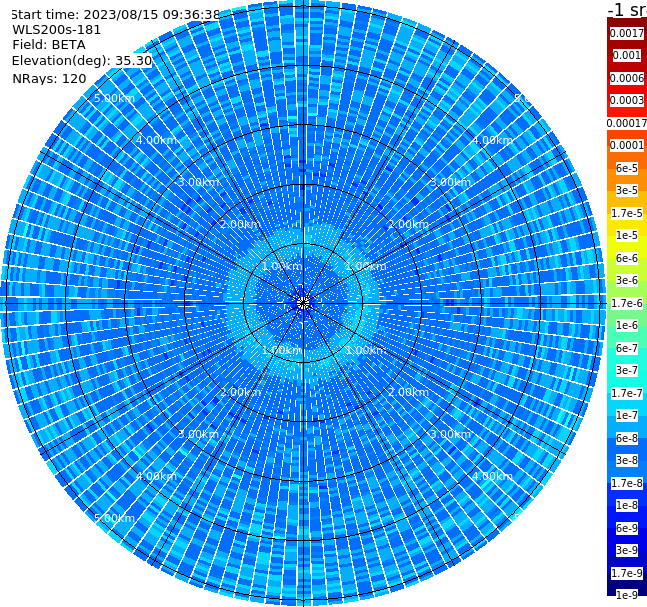Click the Start time 2023/08/15 09:36:38 text
The image size is (647, 607).
[x=115, y=15]
